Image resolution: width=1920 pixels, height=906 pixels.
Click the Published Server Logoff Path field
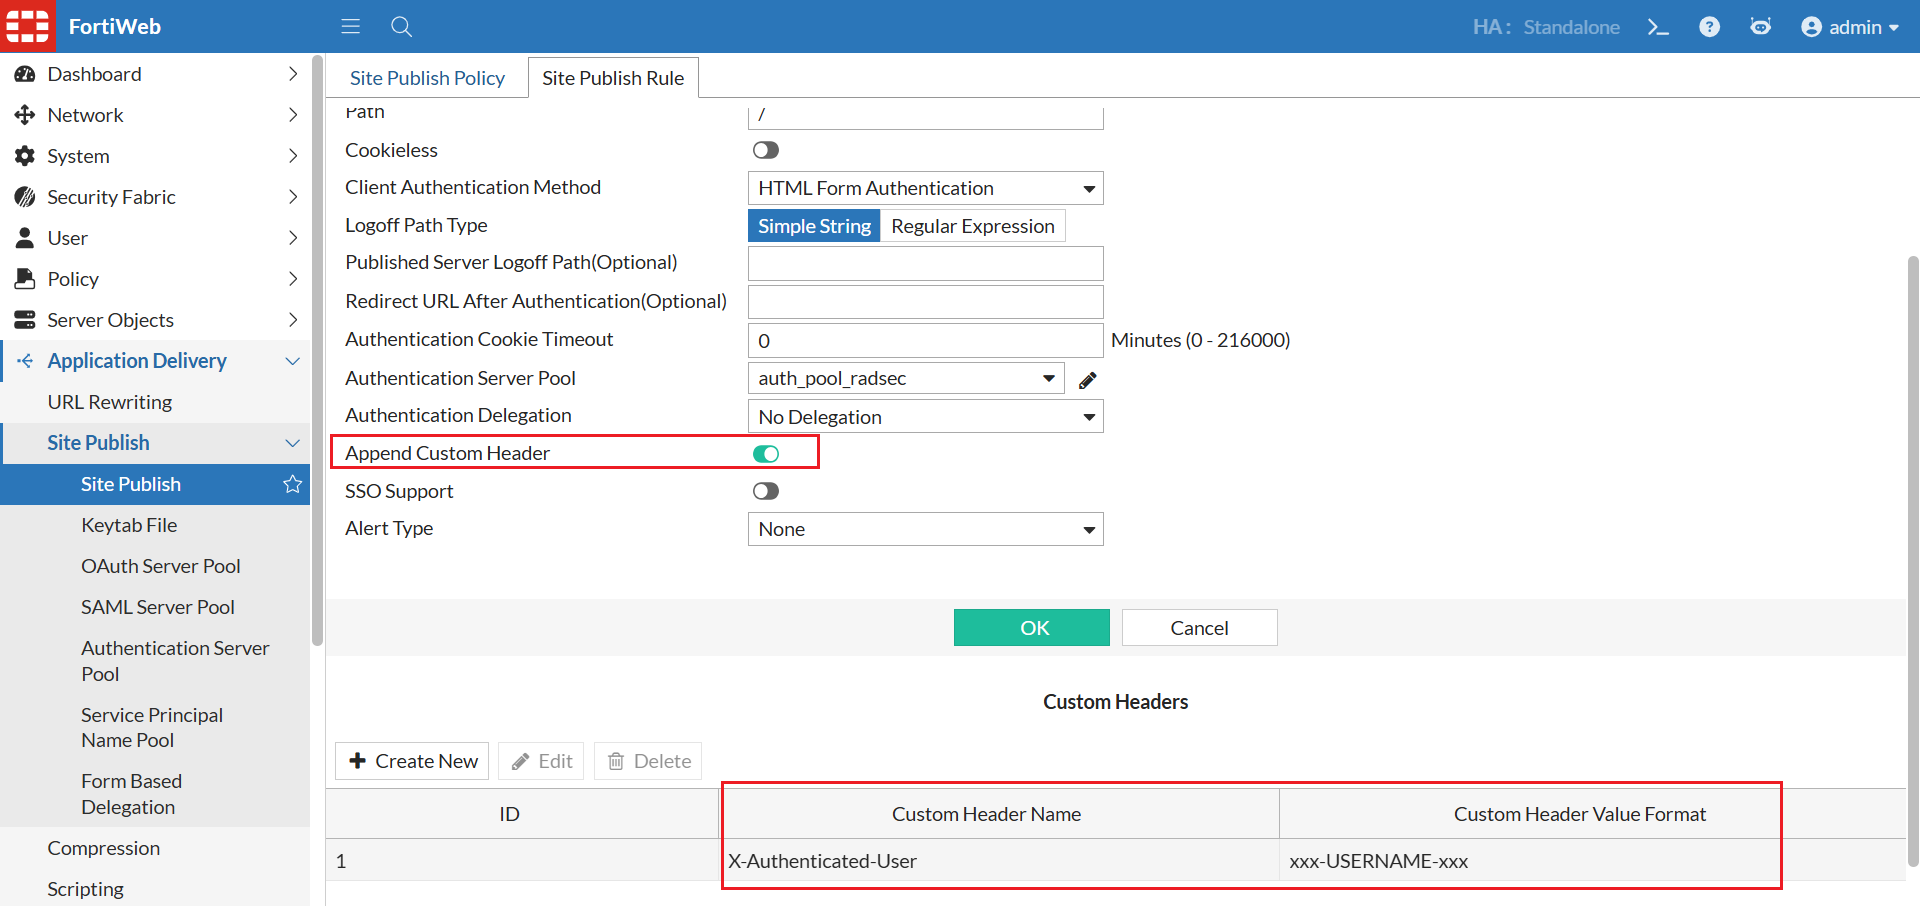pos(926,264)
